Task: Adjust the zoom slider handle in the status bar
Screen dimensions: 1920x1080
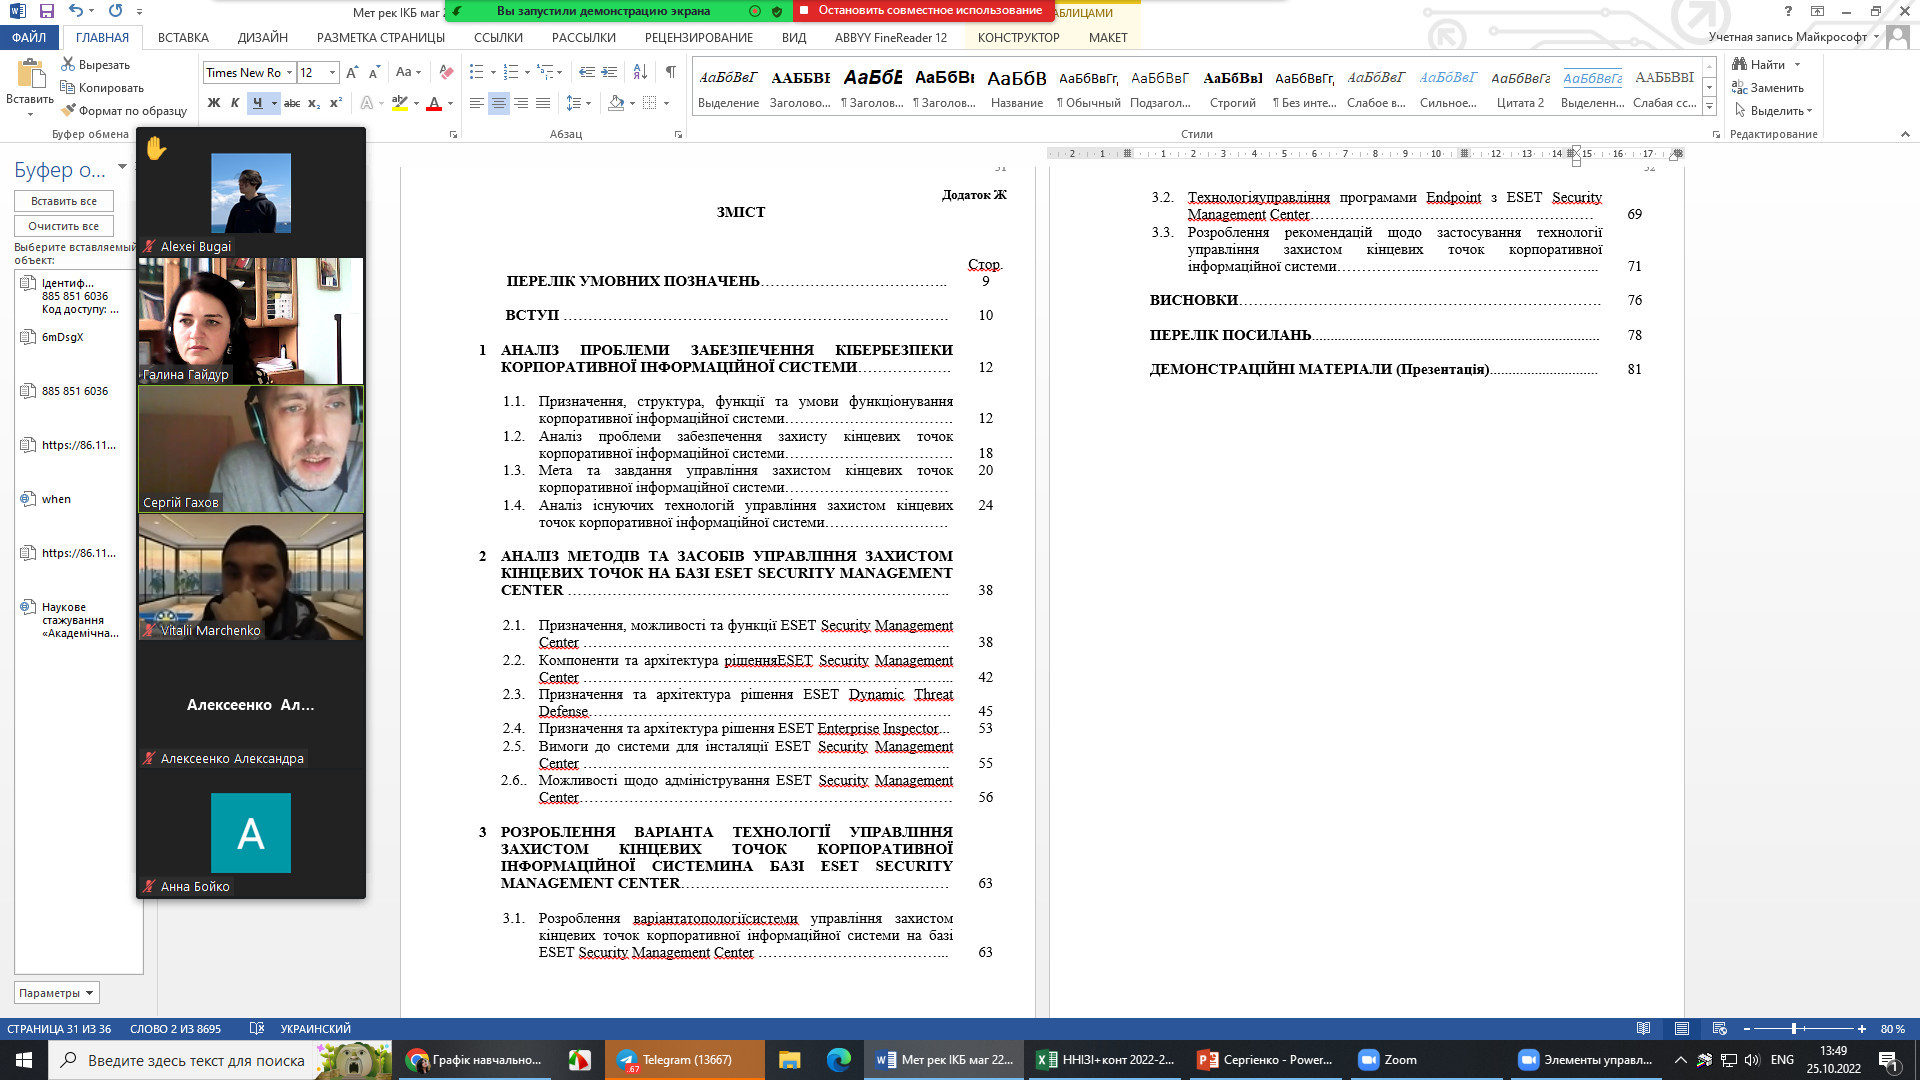Action: [x=1793, y=1028]
